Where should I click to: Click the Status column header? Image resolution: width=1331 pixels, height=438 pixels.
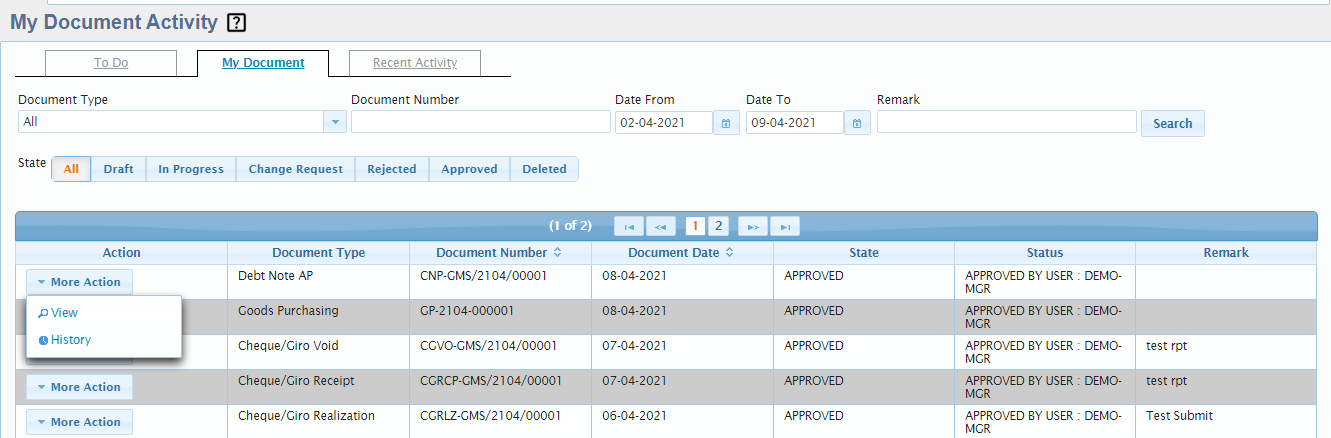tap(1045, 253)
